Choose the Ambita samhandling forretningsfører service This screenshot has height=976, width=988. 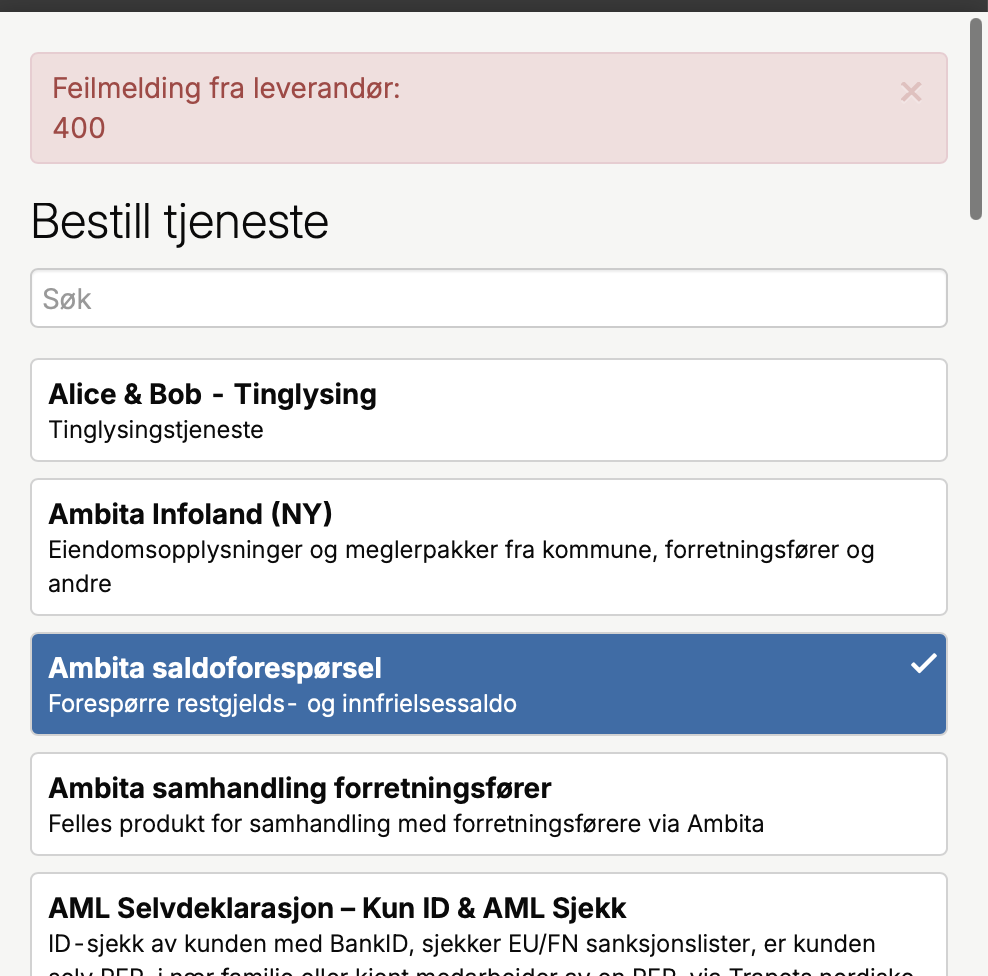coord(489,803)
